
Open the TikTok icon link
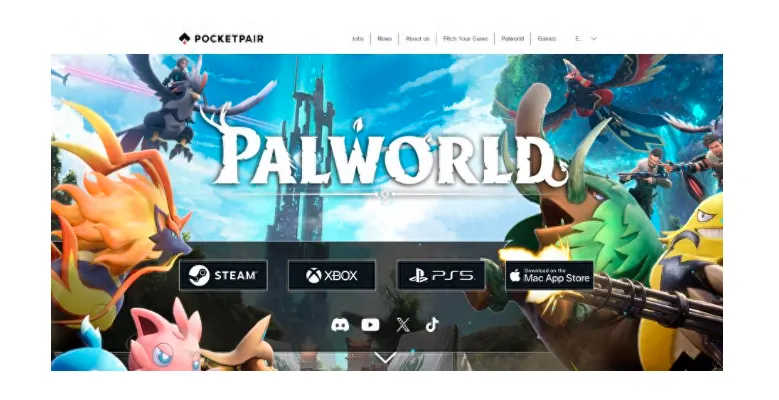[432, 325]
